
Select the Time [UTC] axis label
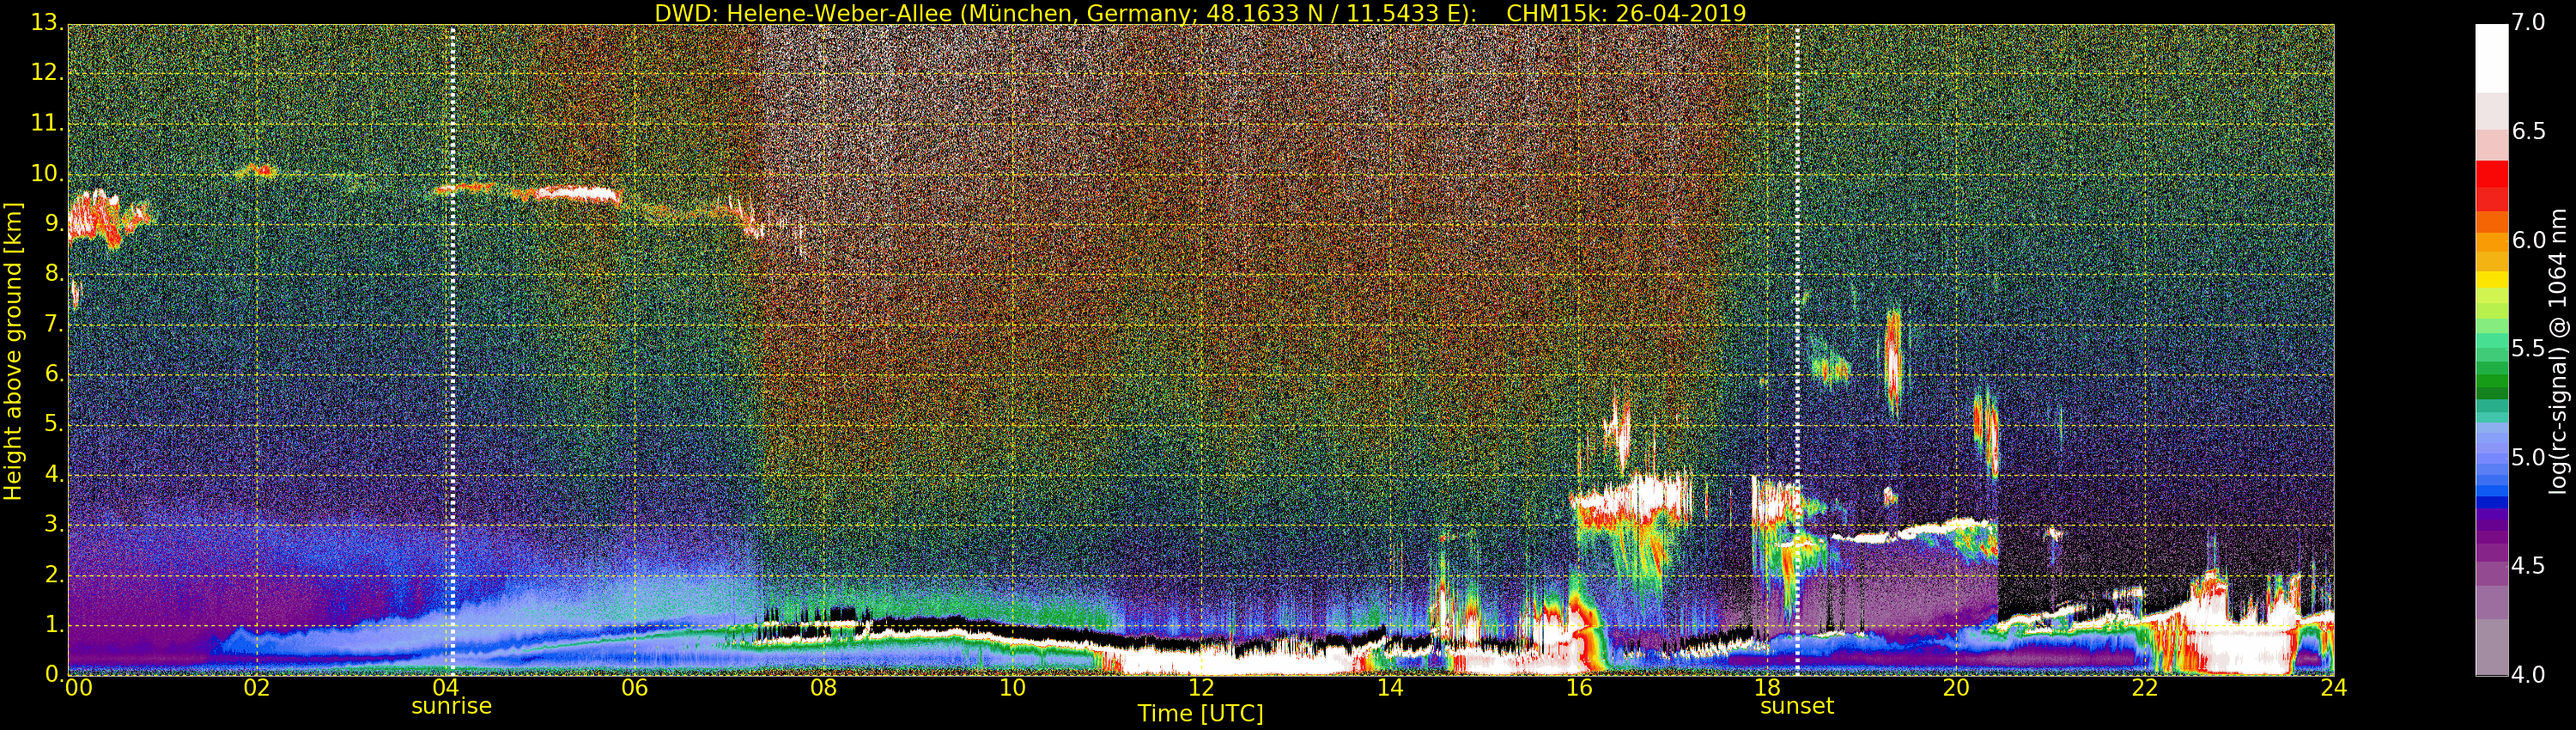(x=1200, y=713)
